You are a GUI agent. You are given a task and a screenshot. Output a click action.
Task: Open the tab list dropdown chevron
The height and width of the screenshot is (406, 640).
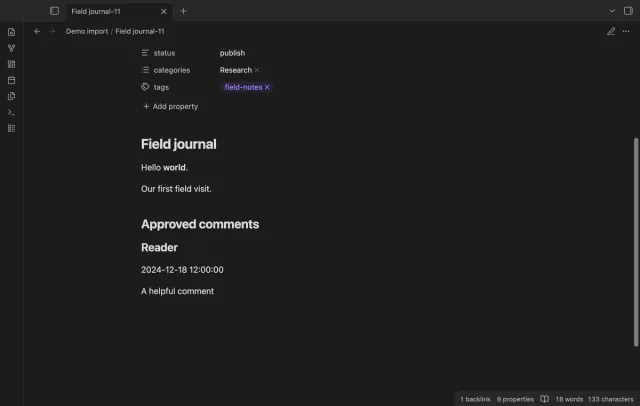tap(612, 11)
